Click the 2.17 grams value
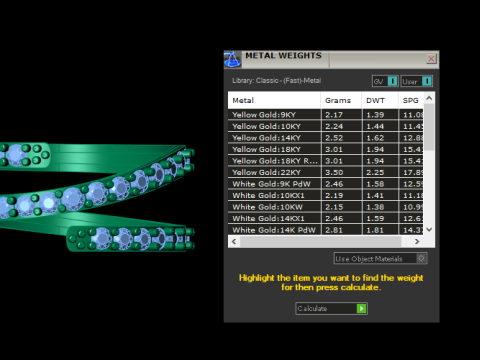 coord(334,115)
